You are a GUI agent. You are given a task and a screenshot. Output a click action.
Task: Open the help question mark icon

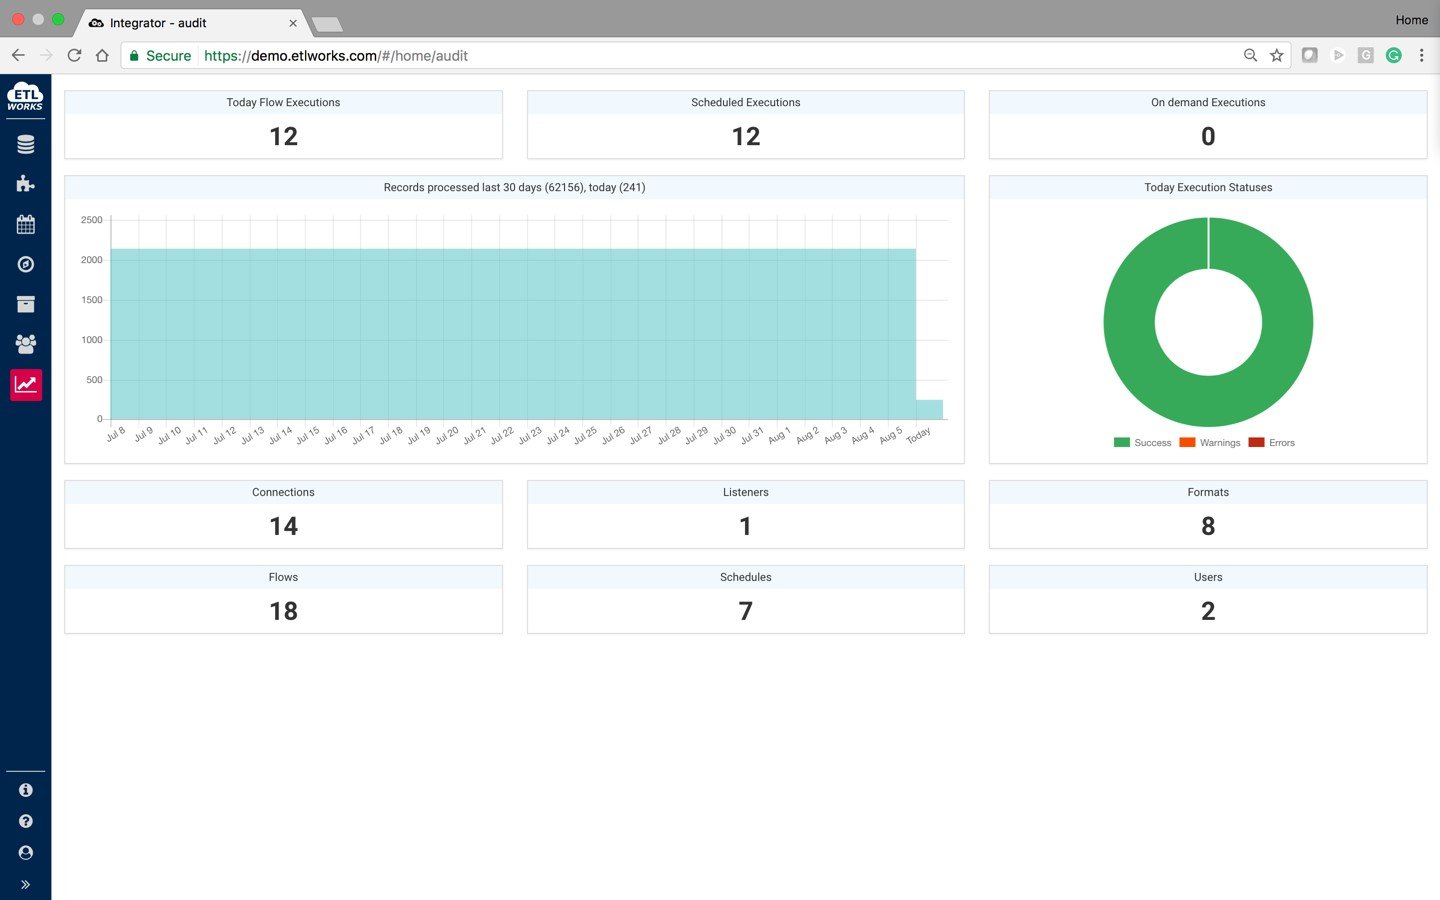point(26,821)
